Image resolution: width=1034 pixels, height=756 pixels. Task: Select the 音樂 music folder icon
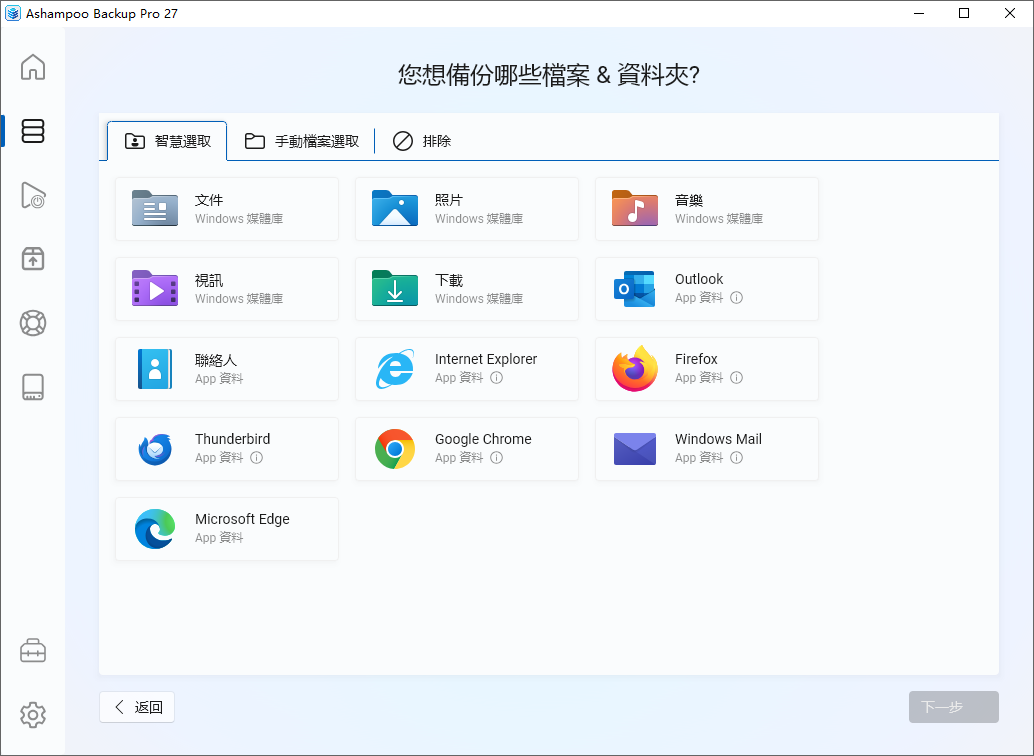(635, 208)
